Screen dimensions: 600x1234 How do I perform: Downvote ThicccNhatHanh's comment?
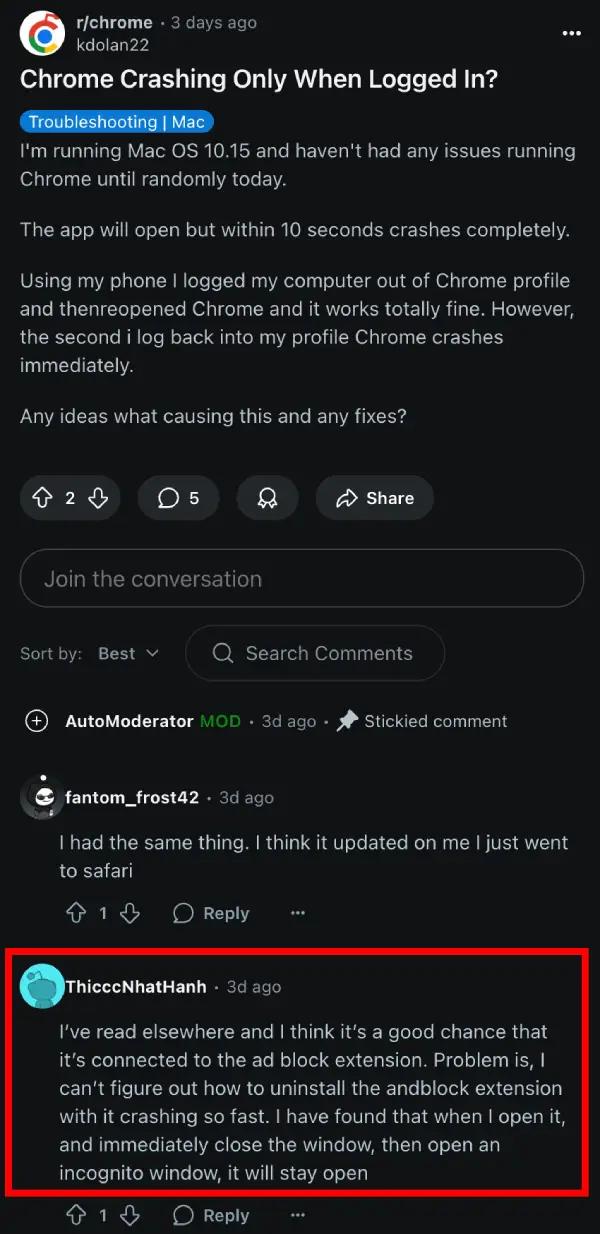130,1215
